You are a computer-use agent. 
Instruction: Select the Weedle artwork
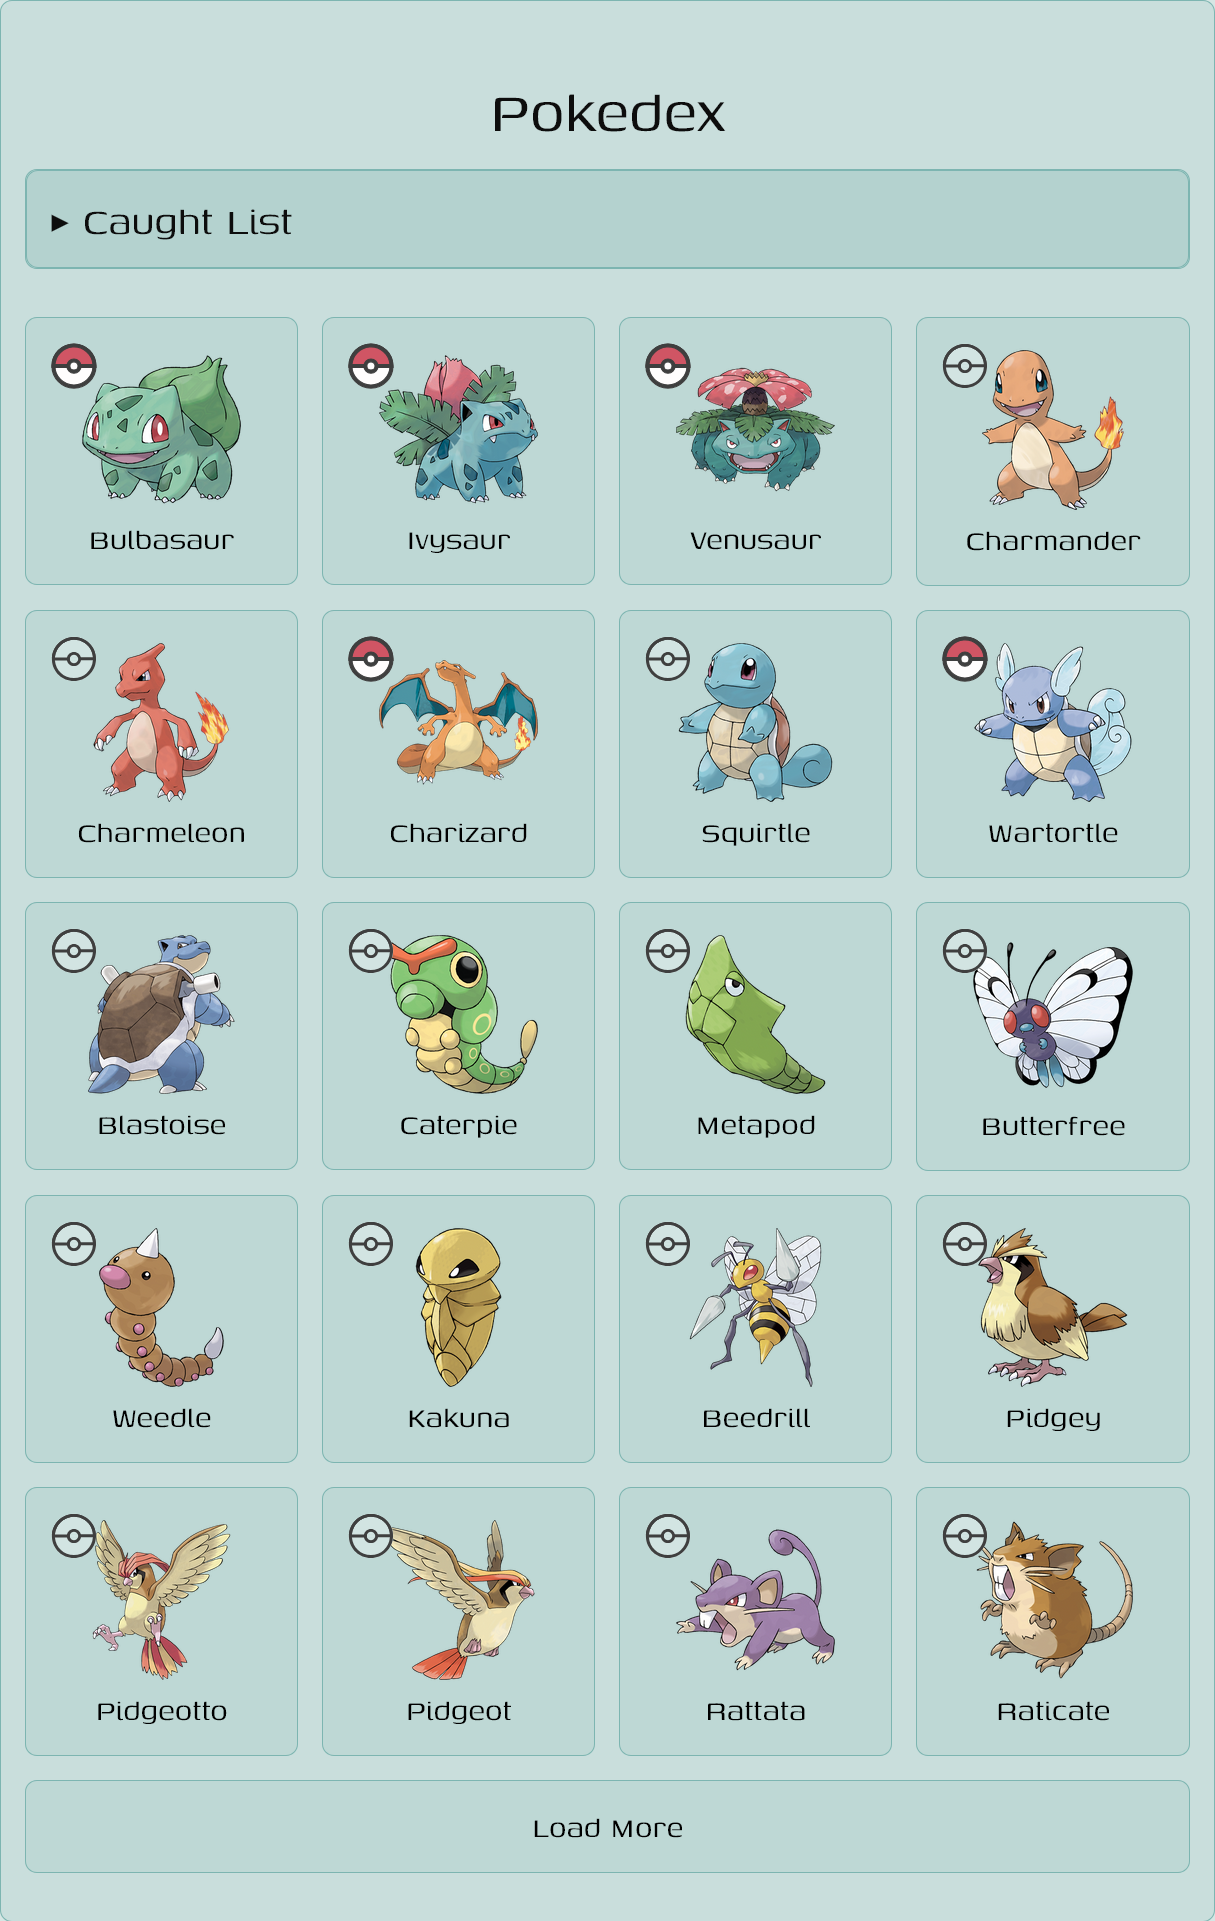coord(161,1307)
